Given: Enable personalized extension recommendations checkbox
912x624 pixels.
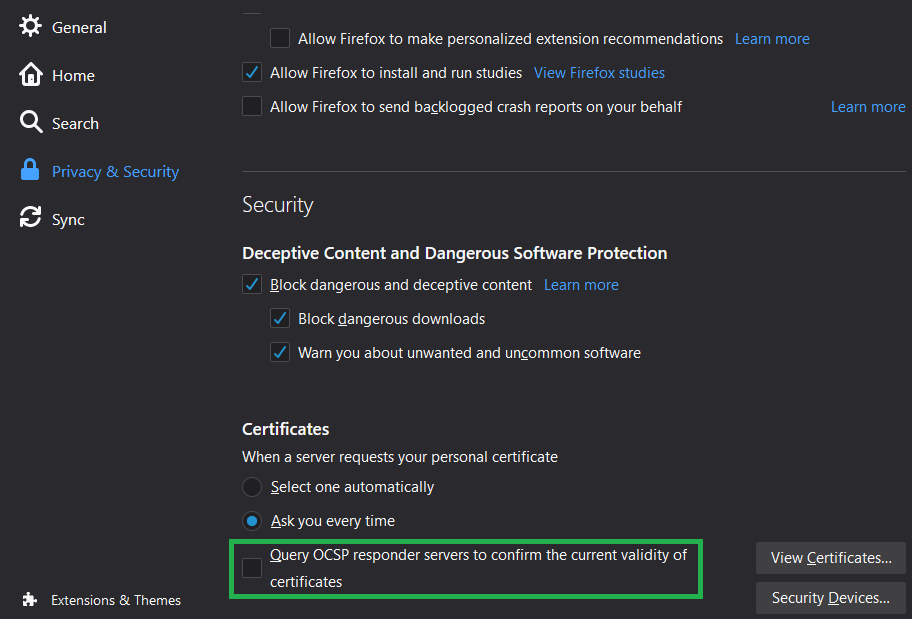Looking at the screenshot, I should pos(280,39).
